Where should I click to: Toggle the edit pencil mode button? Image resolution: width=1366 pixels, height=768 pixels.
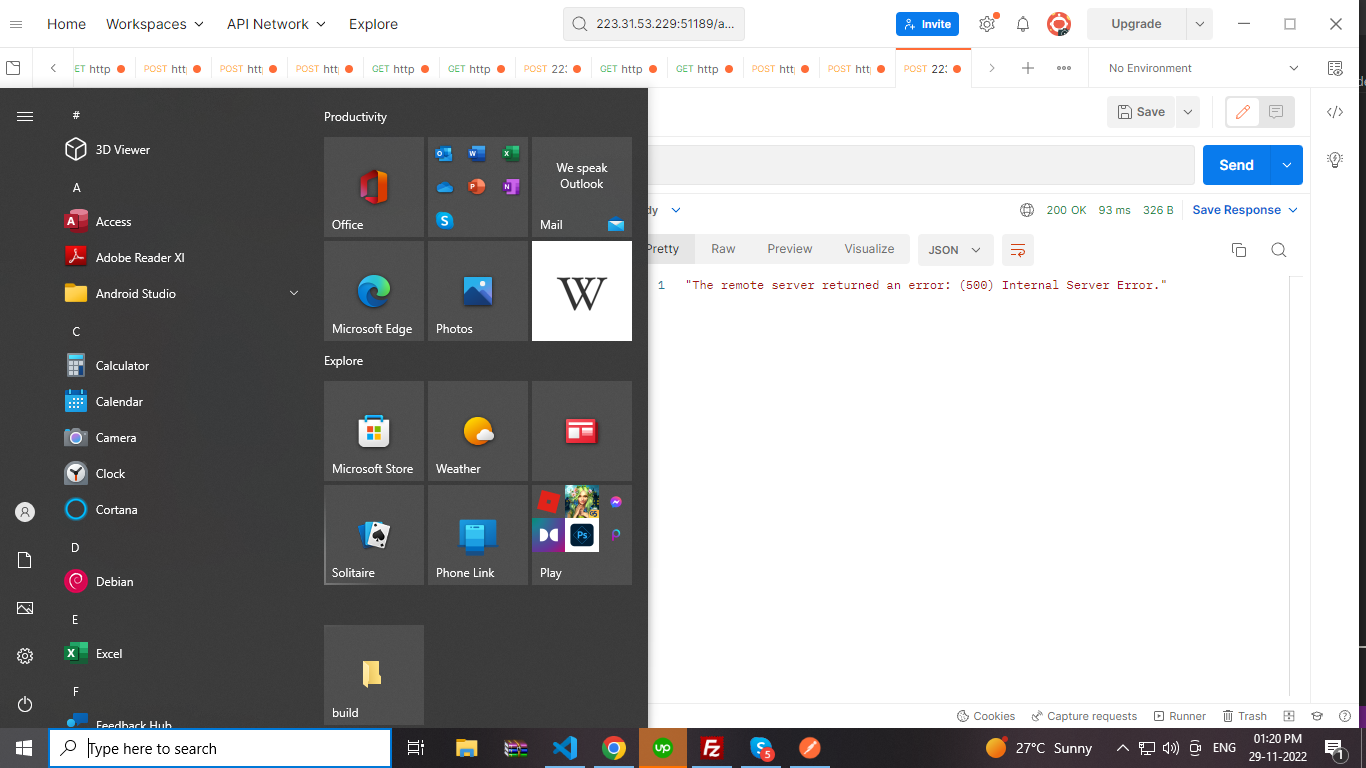tap(1243, 112)
